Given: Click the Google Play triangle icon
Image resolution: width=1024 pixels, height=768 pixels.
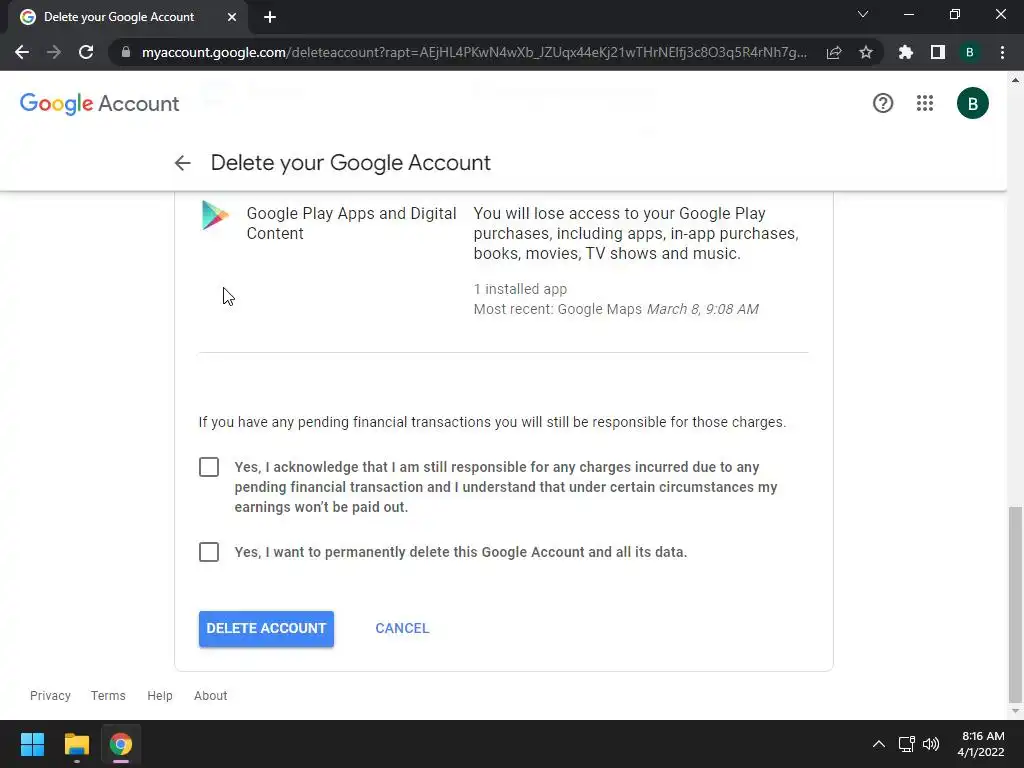Looking at the screenshot, I should click(215, 215).
